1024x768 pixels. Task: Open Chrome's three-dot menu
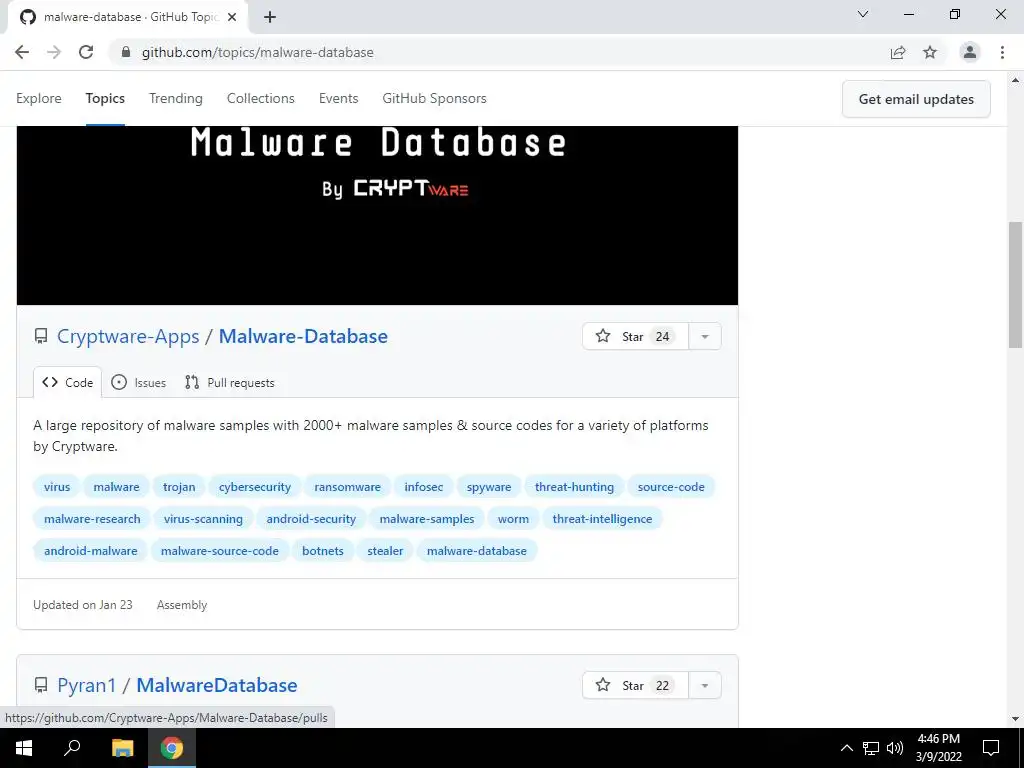tap(1002, 52)
